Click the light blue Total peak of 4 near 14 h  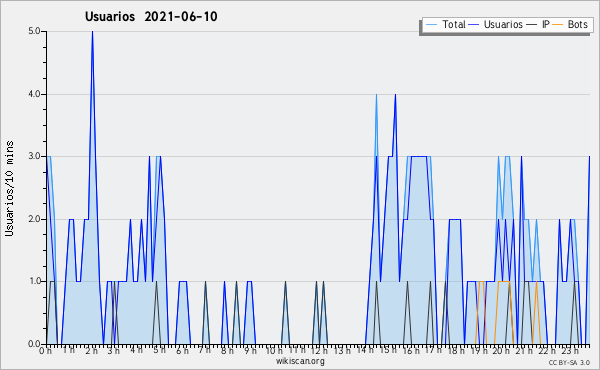[x=376, y=95]
